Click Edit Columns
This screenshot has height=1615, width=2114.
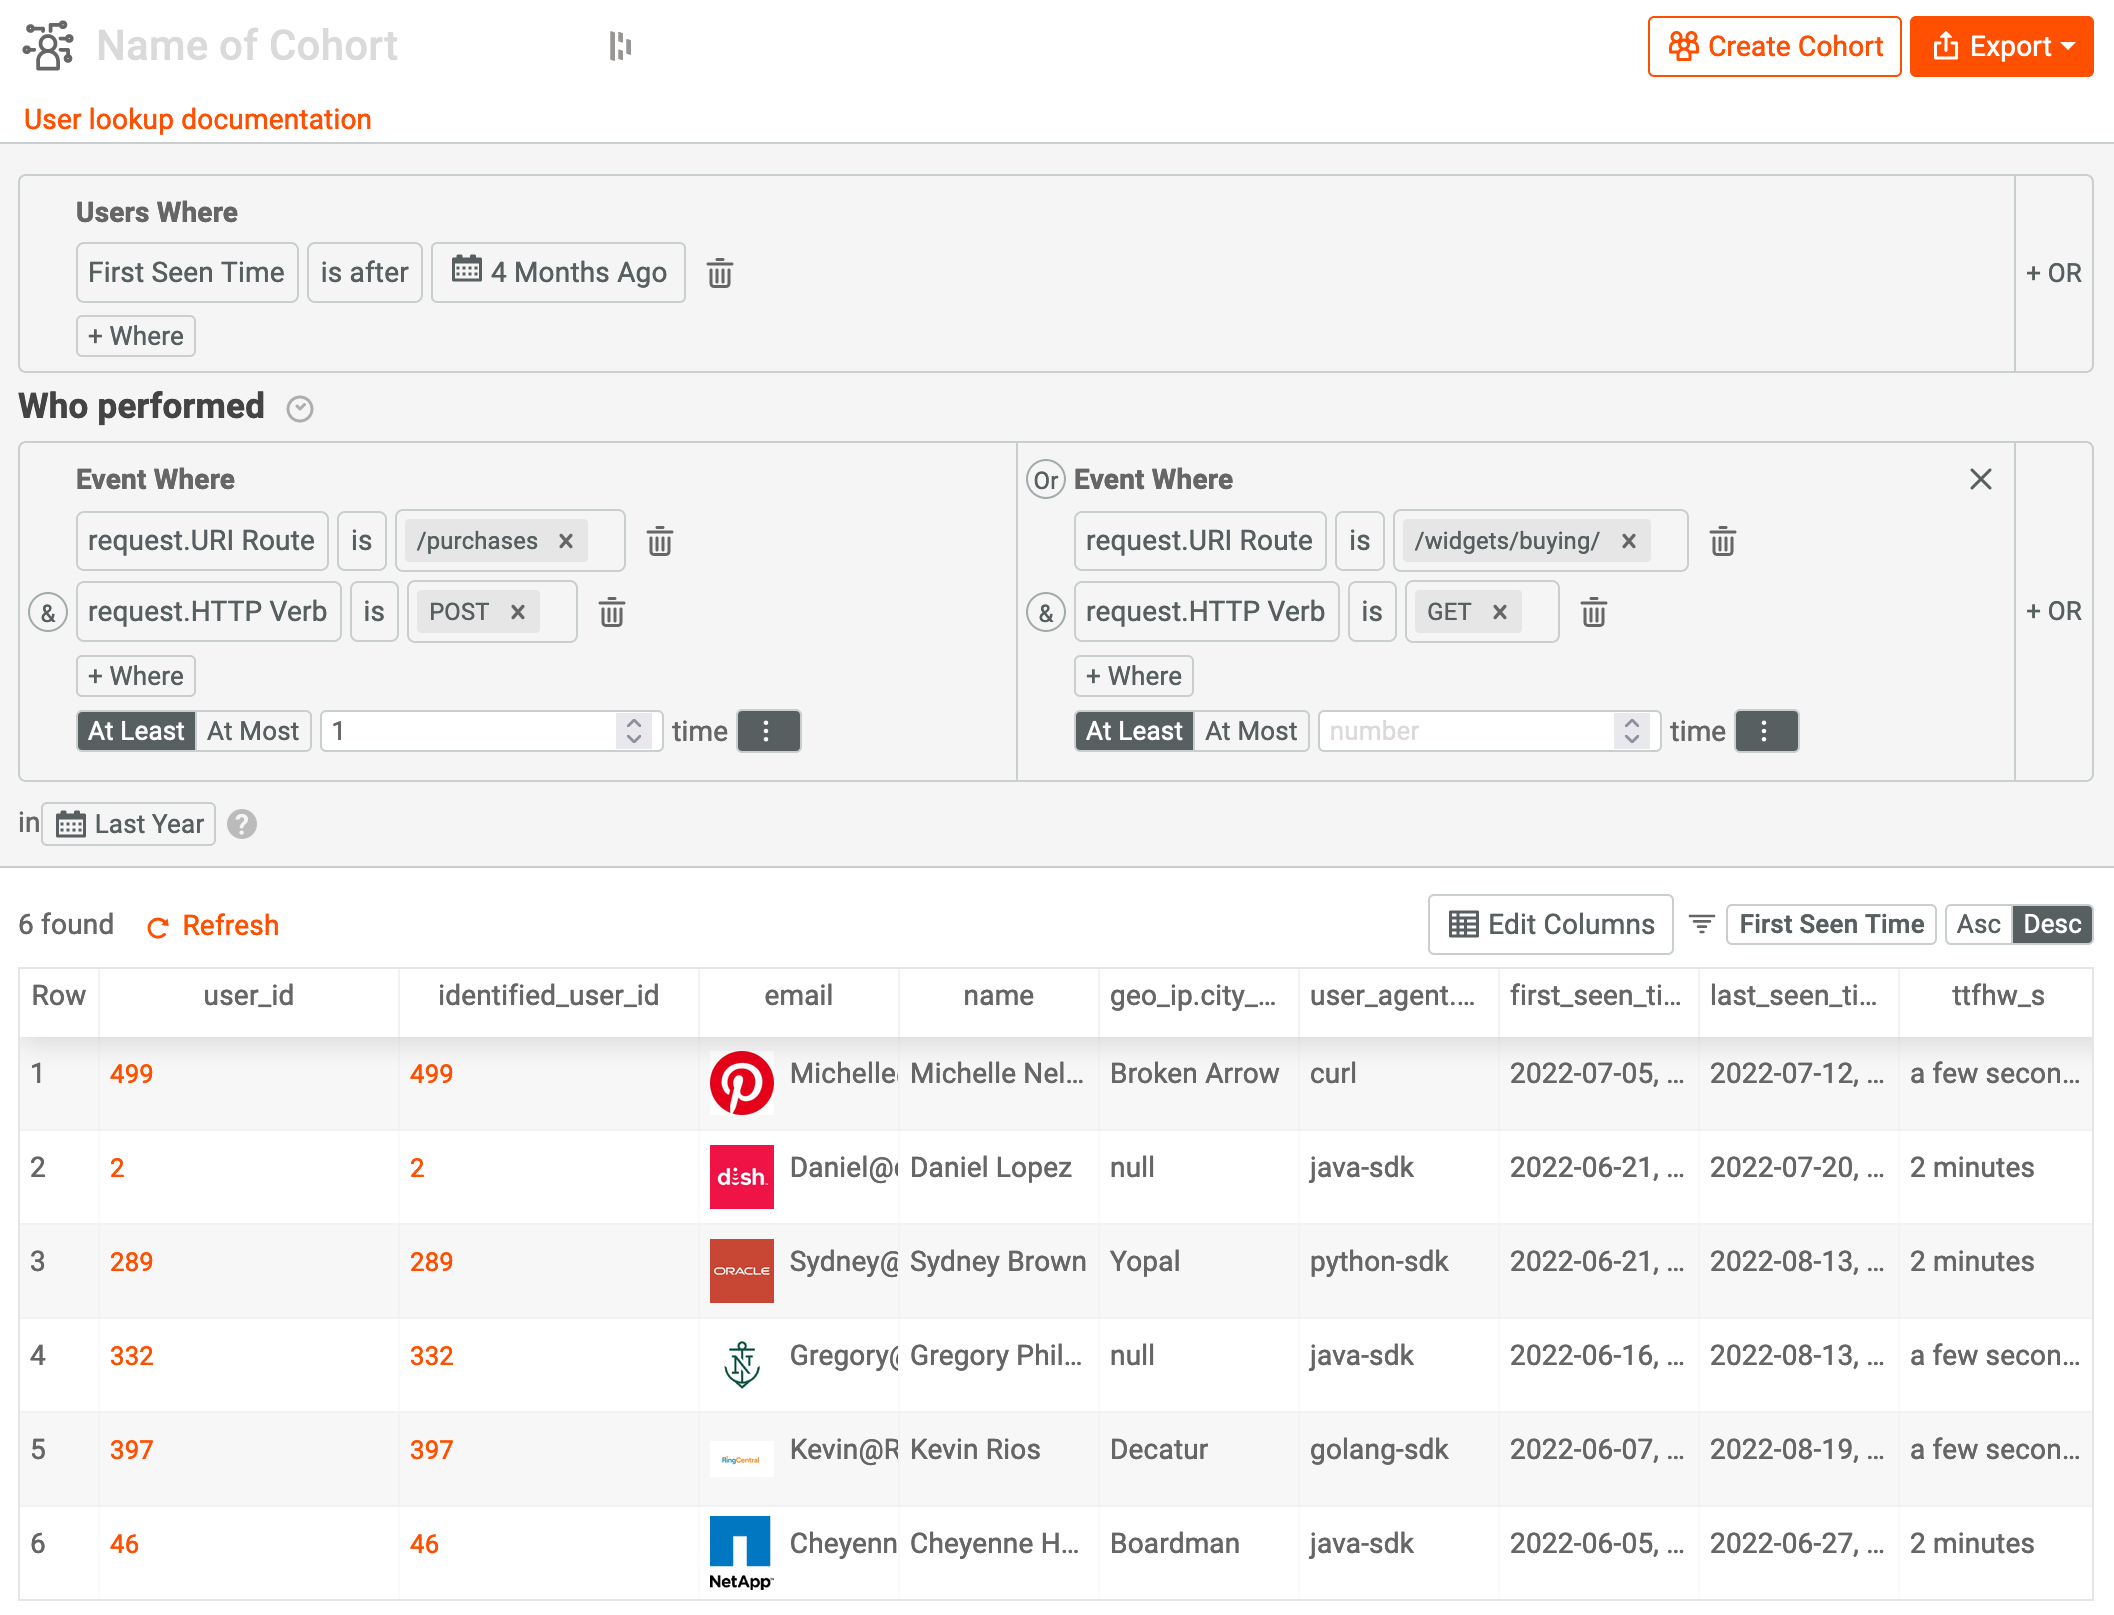[1549, 924]
